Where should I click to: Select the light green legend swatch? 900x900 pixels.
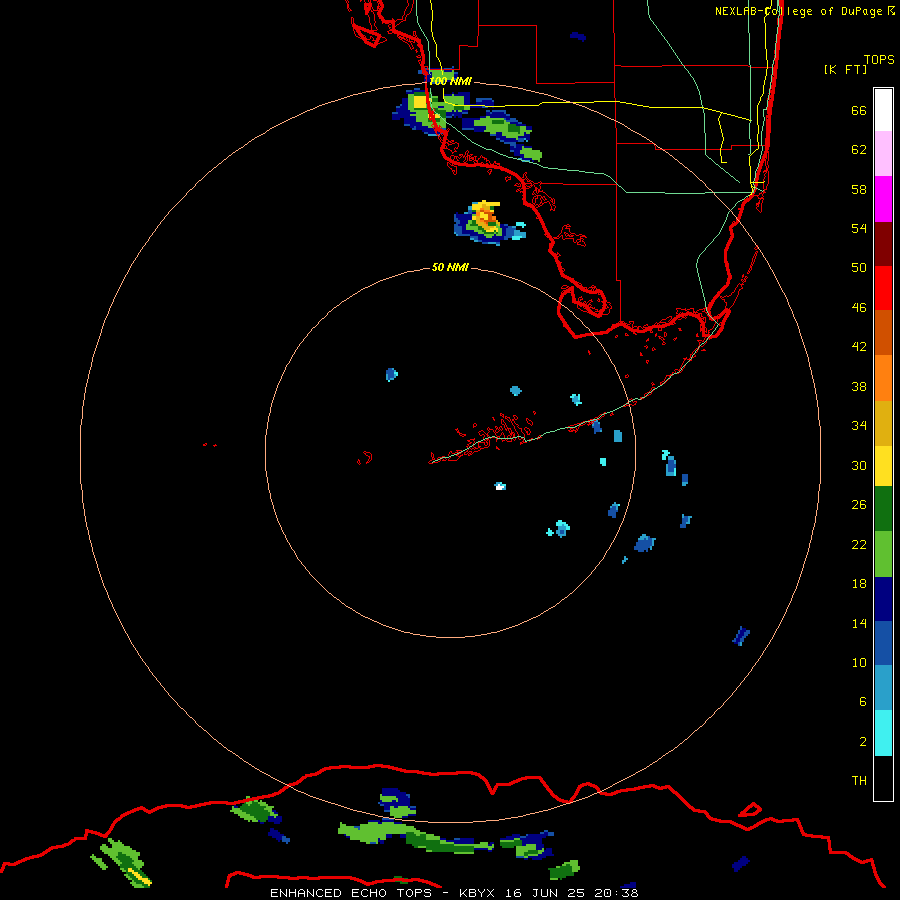point(883,554)
